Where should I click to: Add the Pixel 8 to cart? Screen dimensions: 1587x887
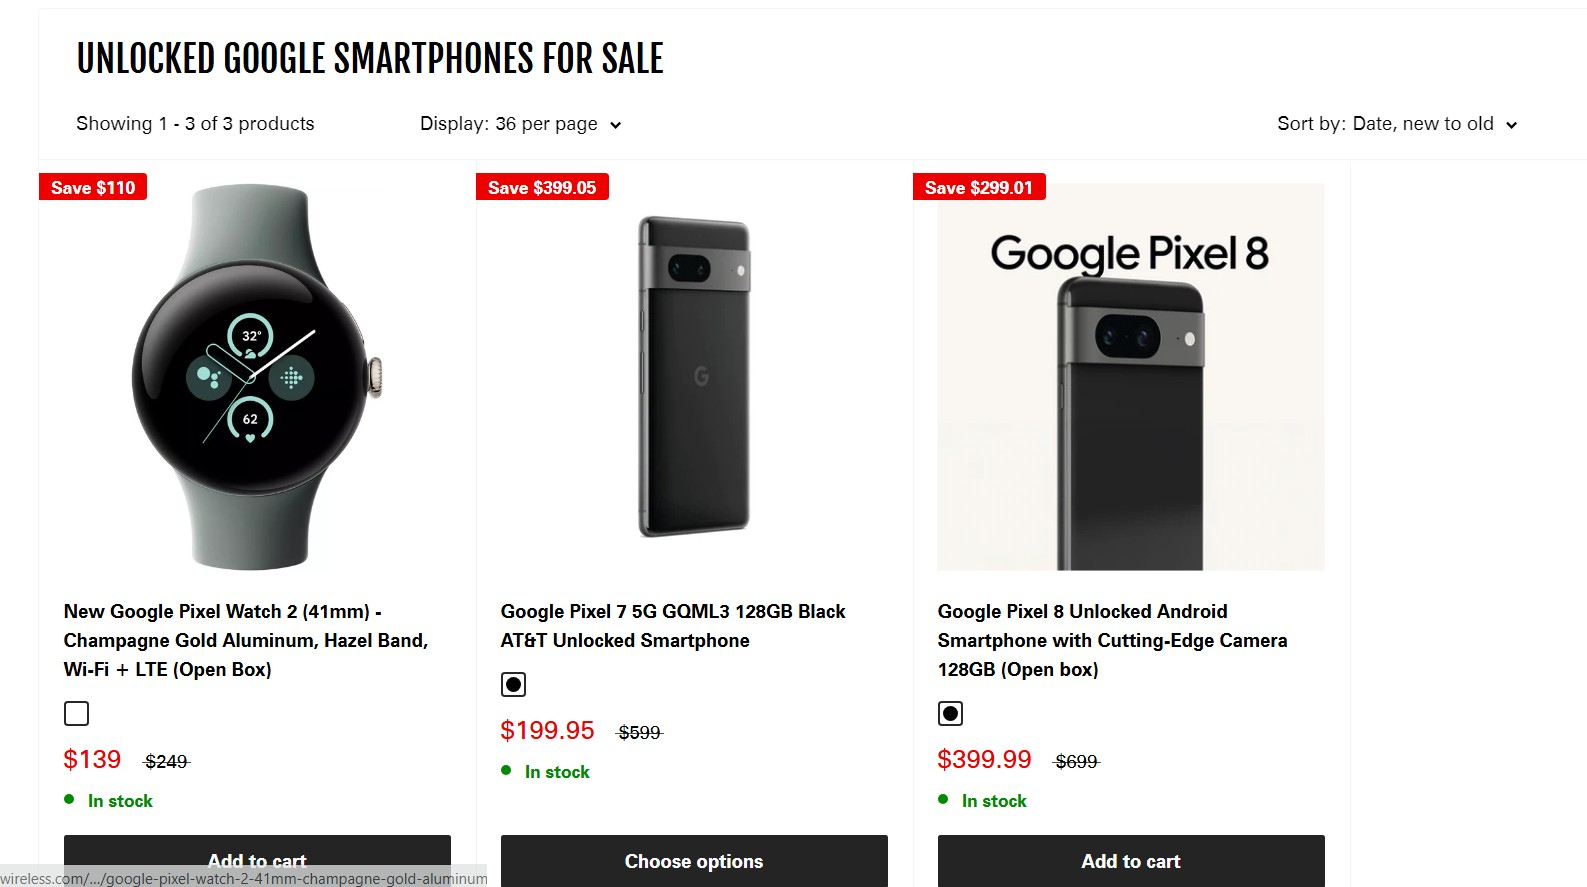coord(1130,860)
